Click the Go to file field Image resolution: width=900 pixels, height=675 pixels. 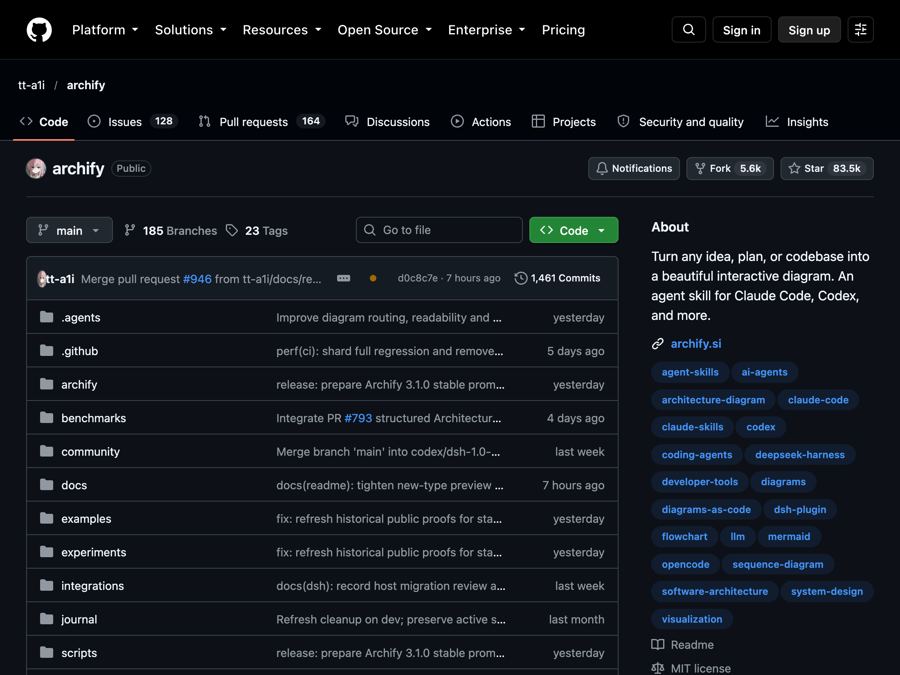[x=439, y=230]
